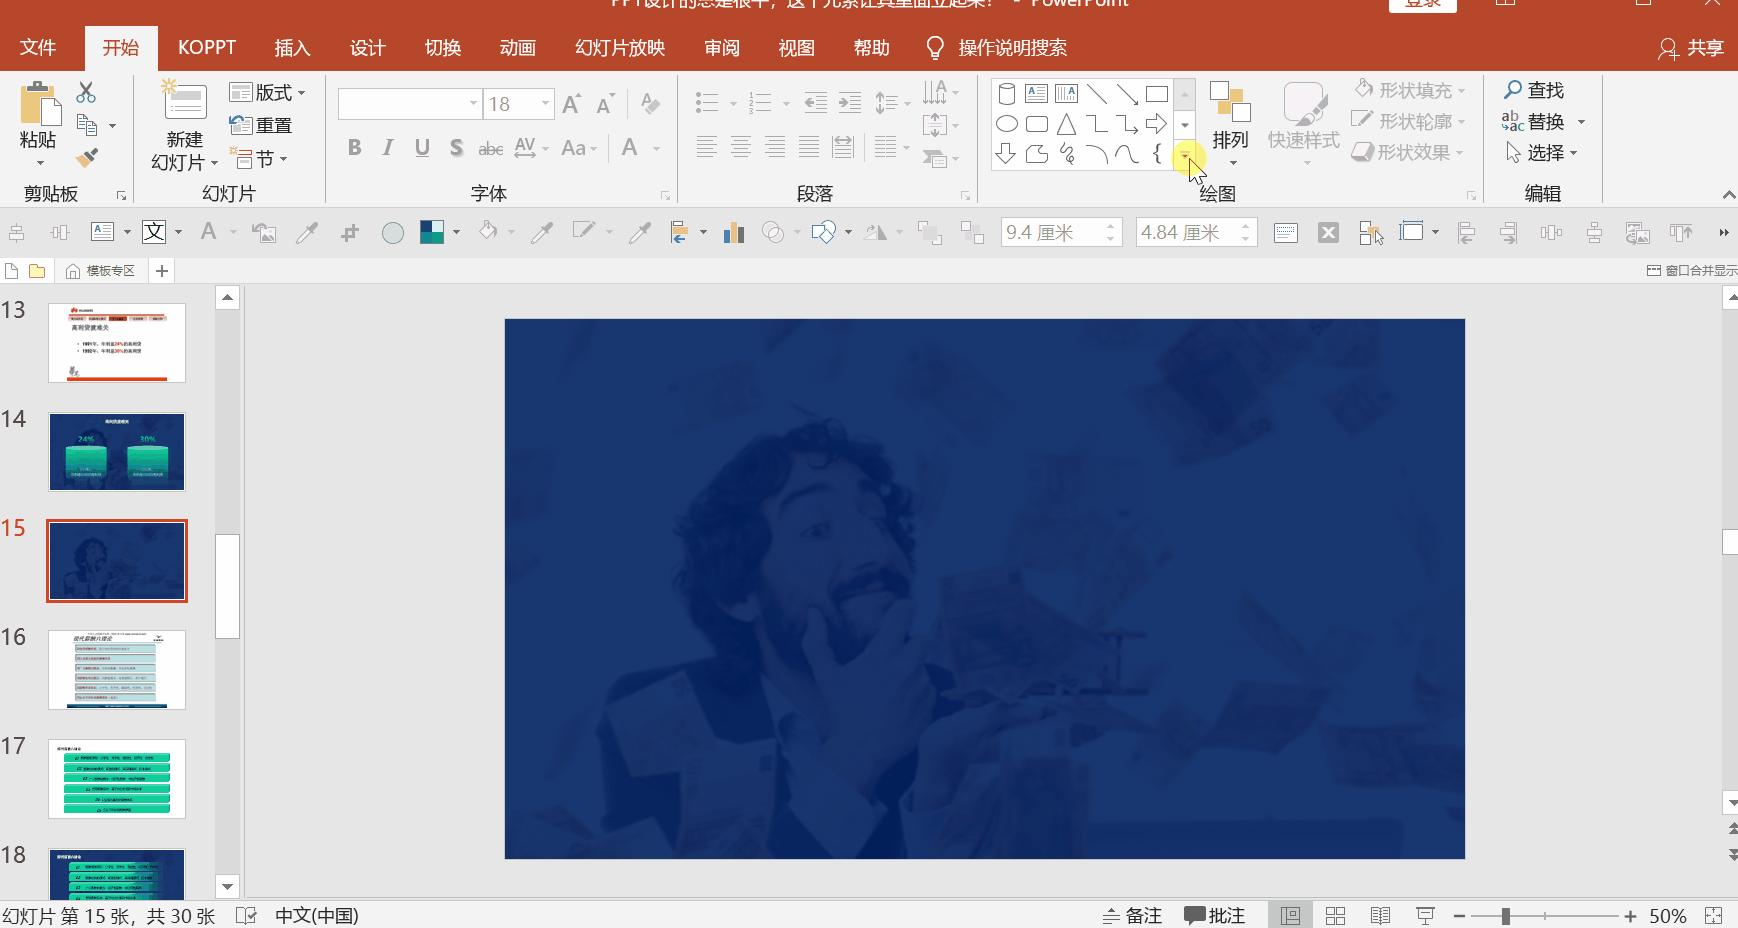Screen dimensions: 1738x928
Task: Open the Layout (版式) dropdown
Action: pyautogui.click(x=268, y=92)
